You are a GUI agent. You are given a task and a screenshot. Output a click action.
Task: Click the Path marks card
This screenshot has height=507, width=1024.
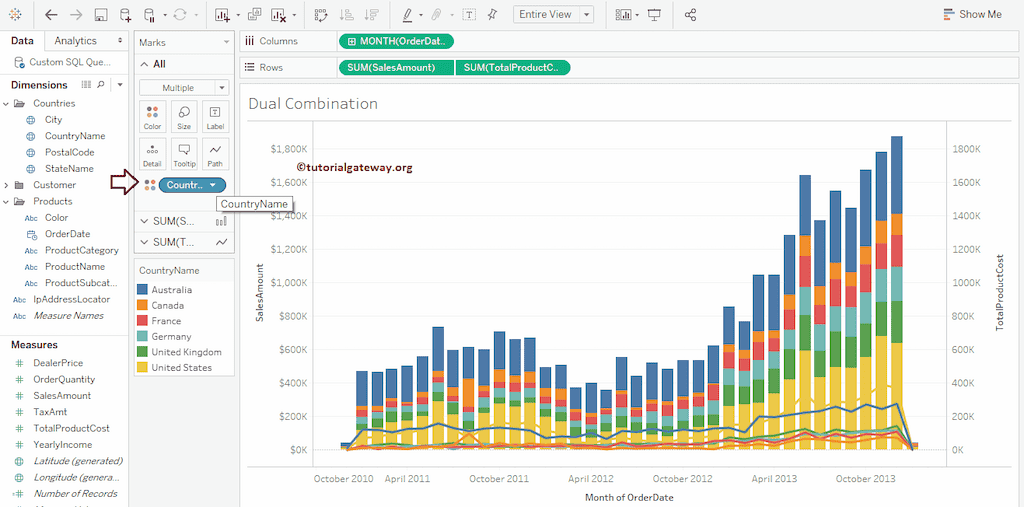click(215, 153)
